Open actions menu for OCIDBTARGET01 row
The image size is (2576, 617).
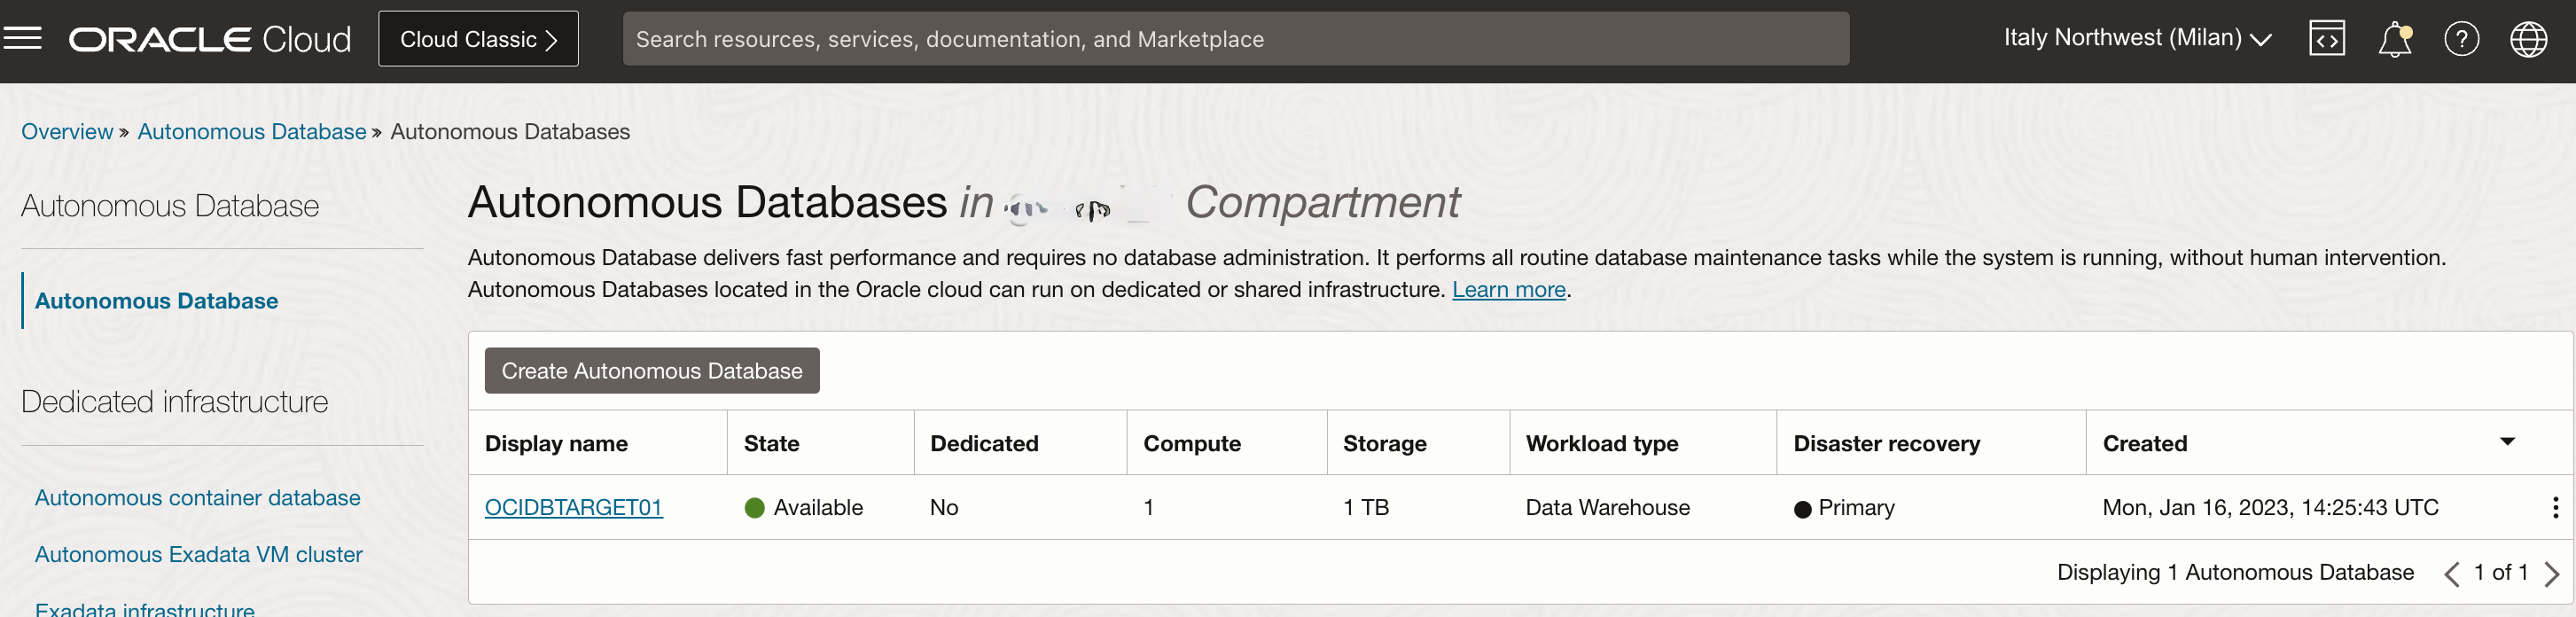point(2555,507)
